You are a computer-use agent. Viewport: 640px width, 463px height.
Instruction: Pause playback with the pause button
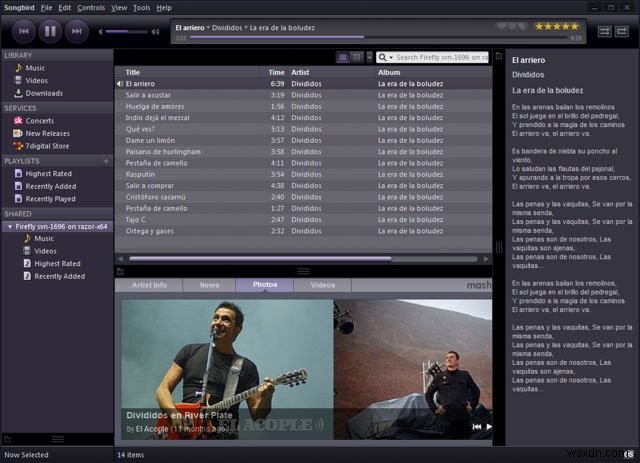[50, 31]
